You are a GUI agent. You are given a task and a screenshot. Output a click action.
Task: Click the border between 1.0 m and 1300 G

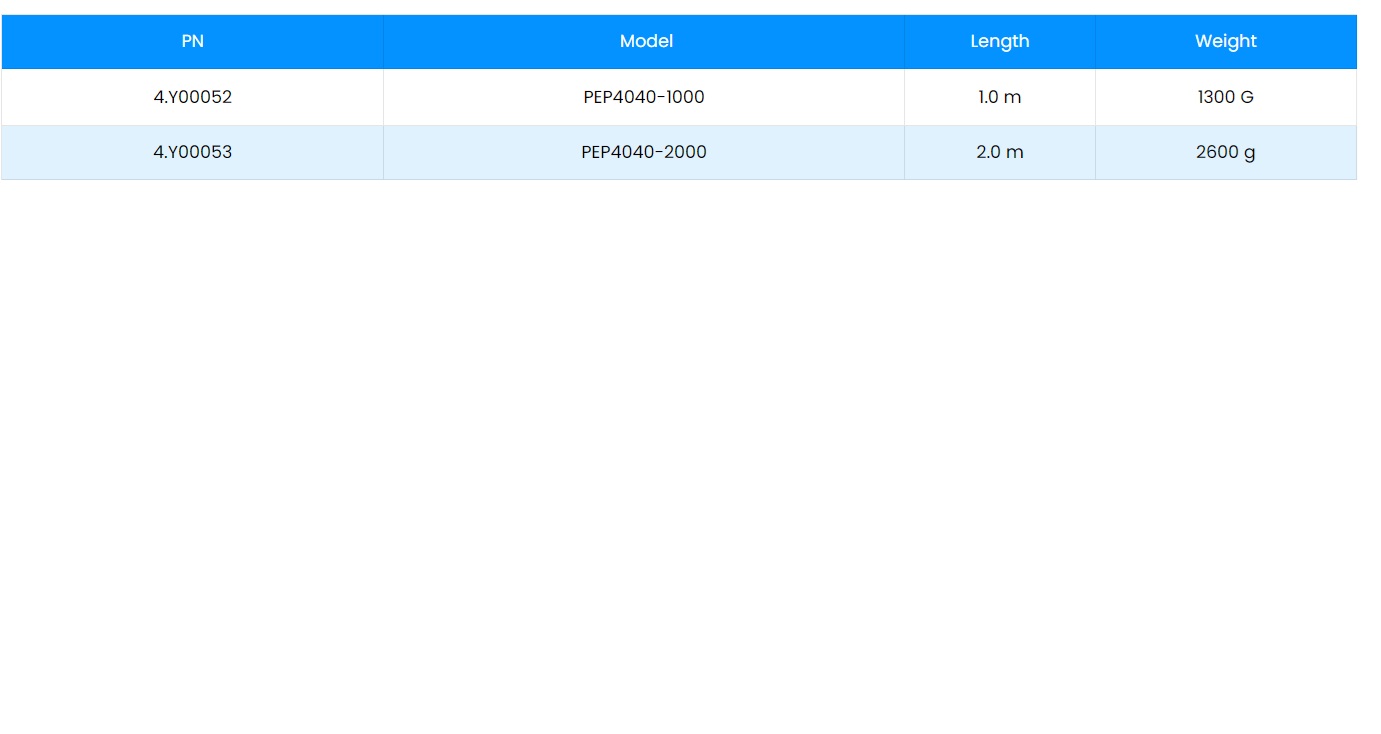tap(1095, 97)
